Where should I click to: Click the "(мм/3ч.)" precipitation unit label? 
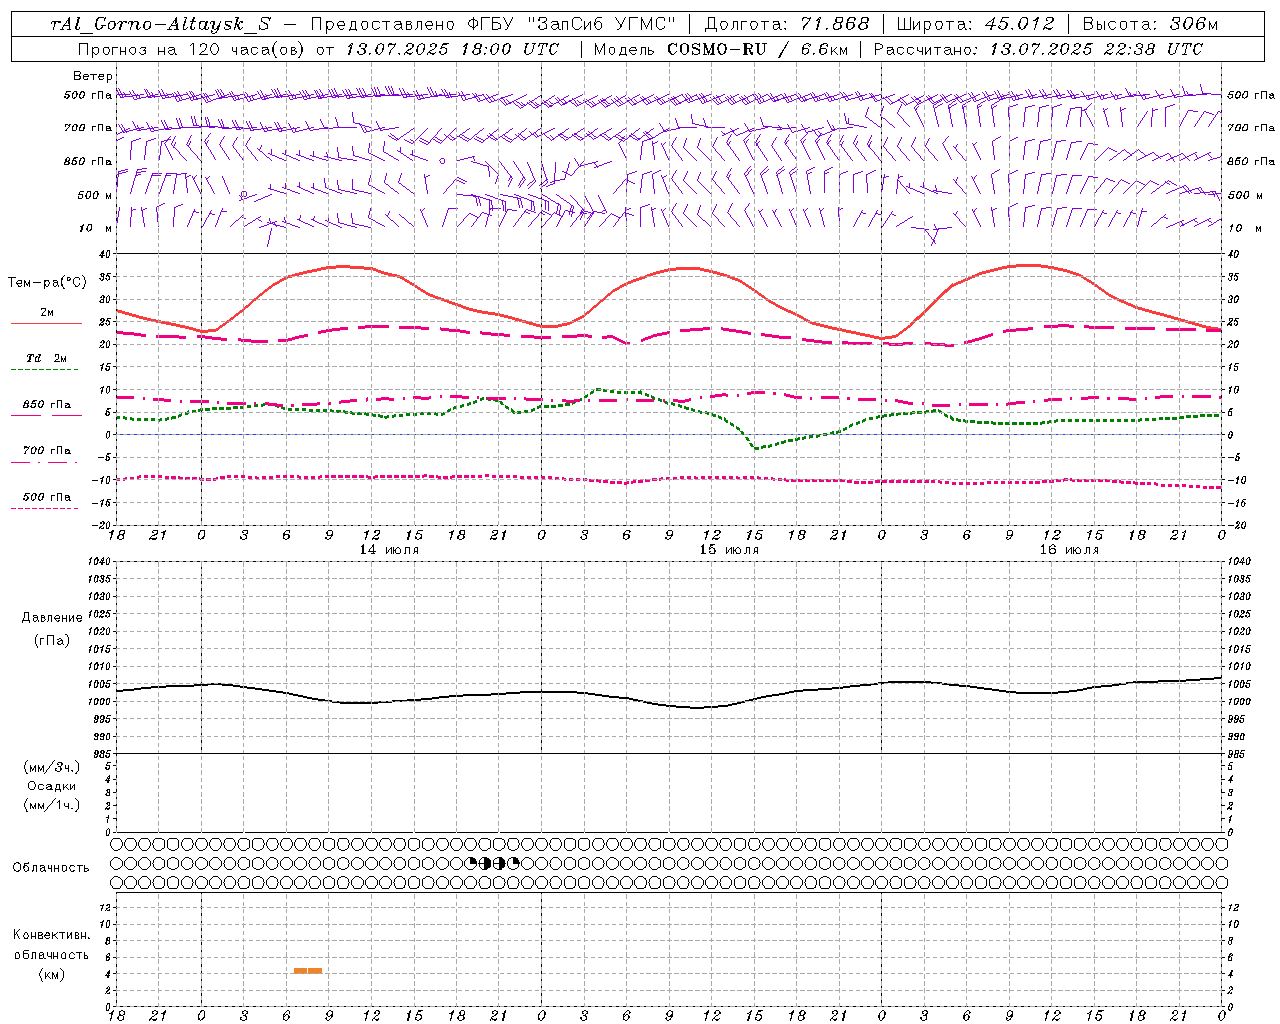[x=52, y=767]
